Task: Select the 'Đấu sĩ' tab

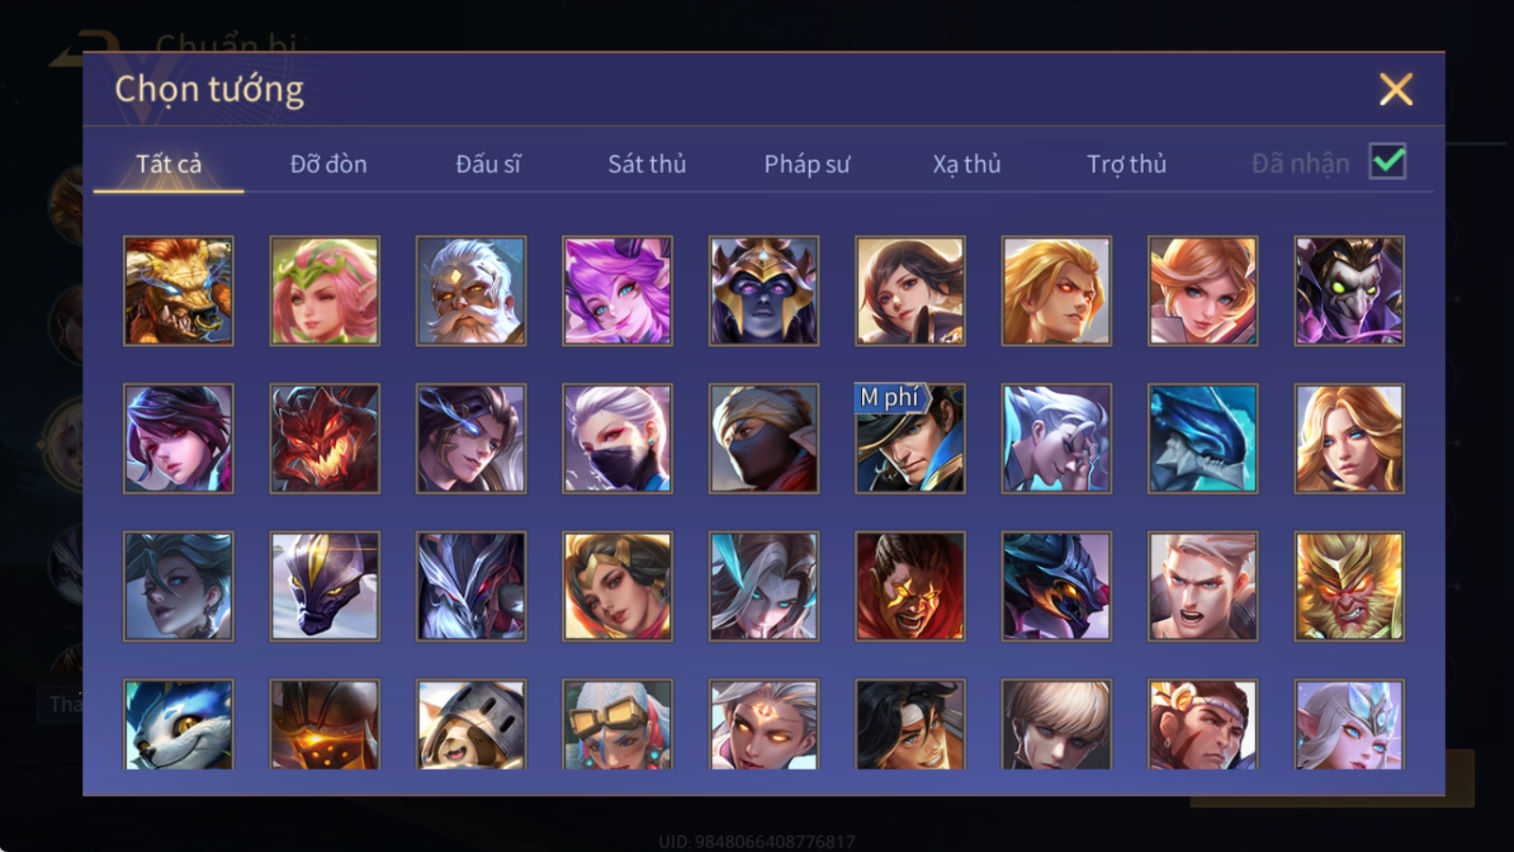Action: click(x=488, y=164)
